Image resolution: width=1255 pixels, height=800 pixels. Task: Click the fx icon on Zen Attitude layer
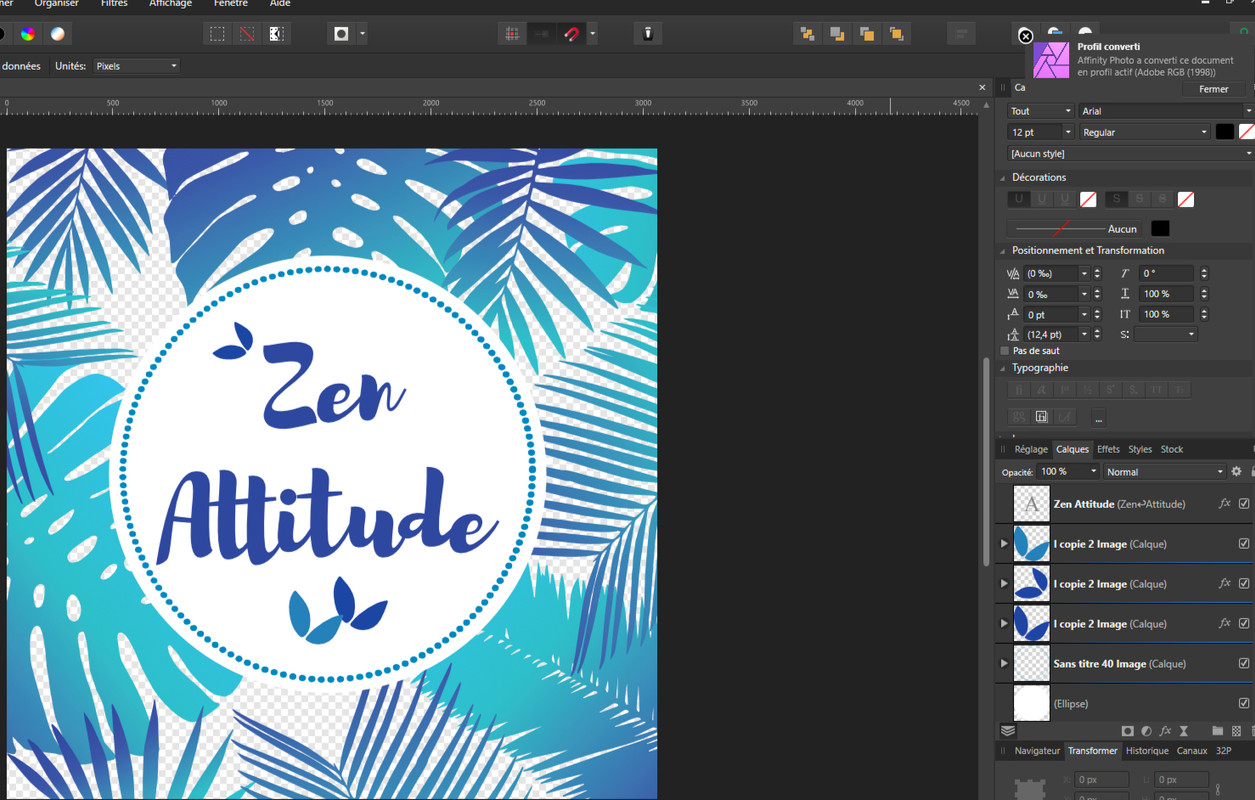pyautogui.click(x=1224, y=504)
